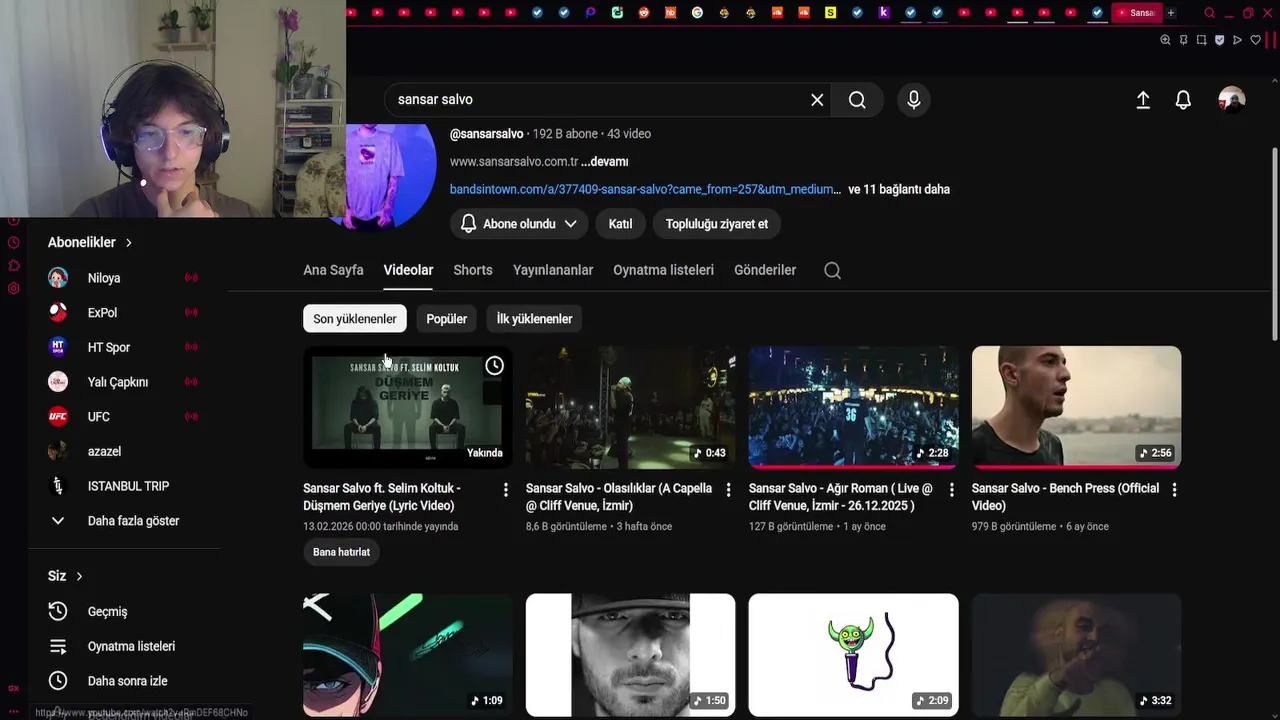Open options menu for Olasılıklar A Capella video

[728, 490]
